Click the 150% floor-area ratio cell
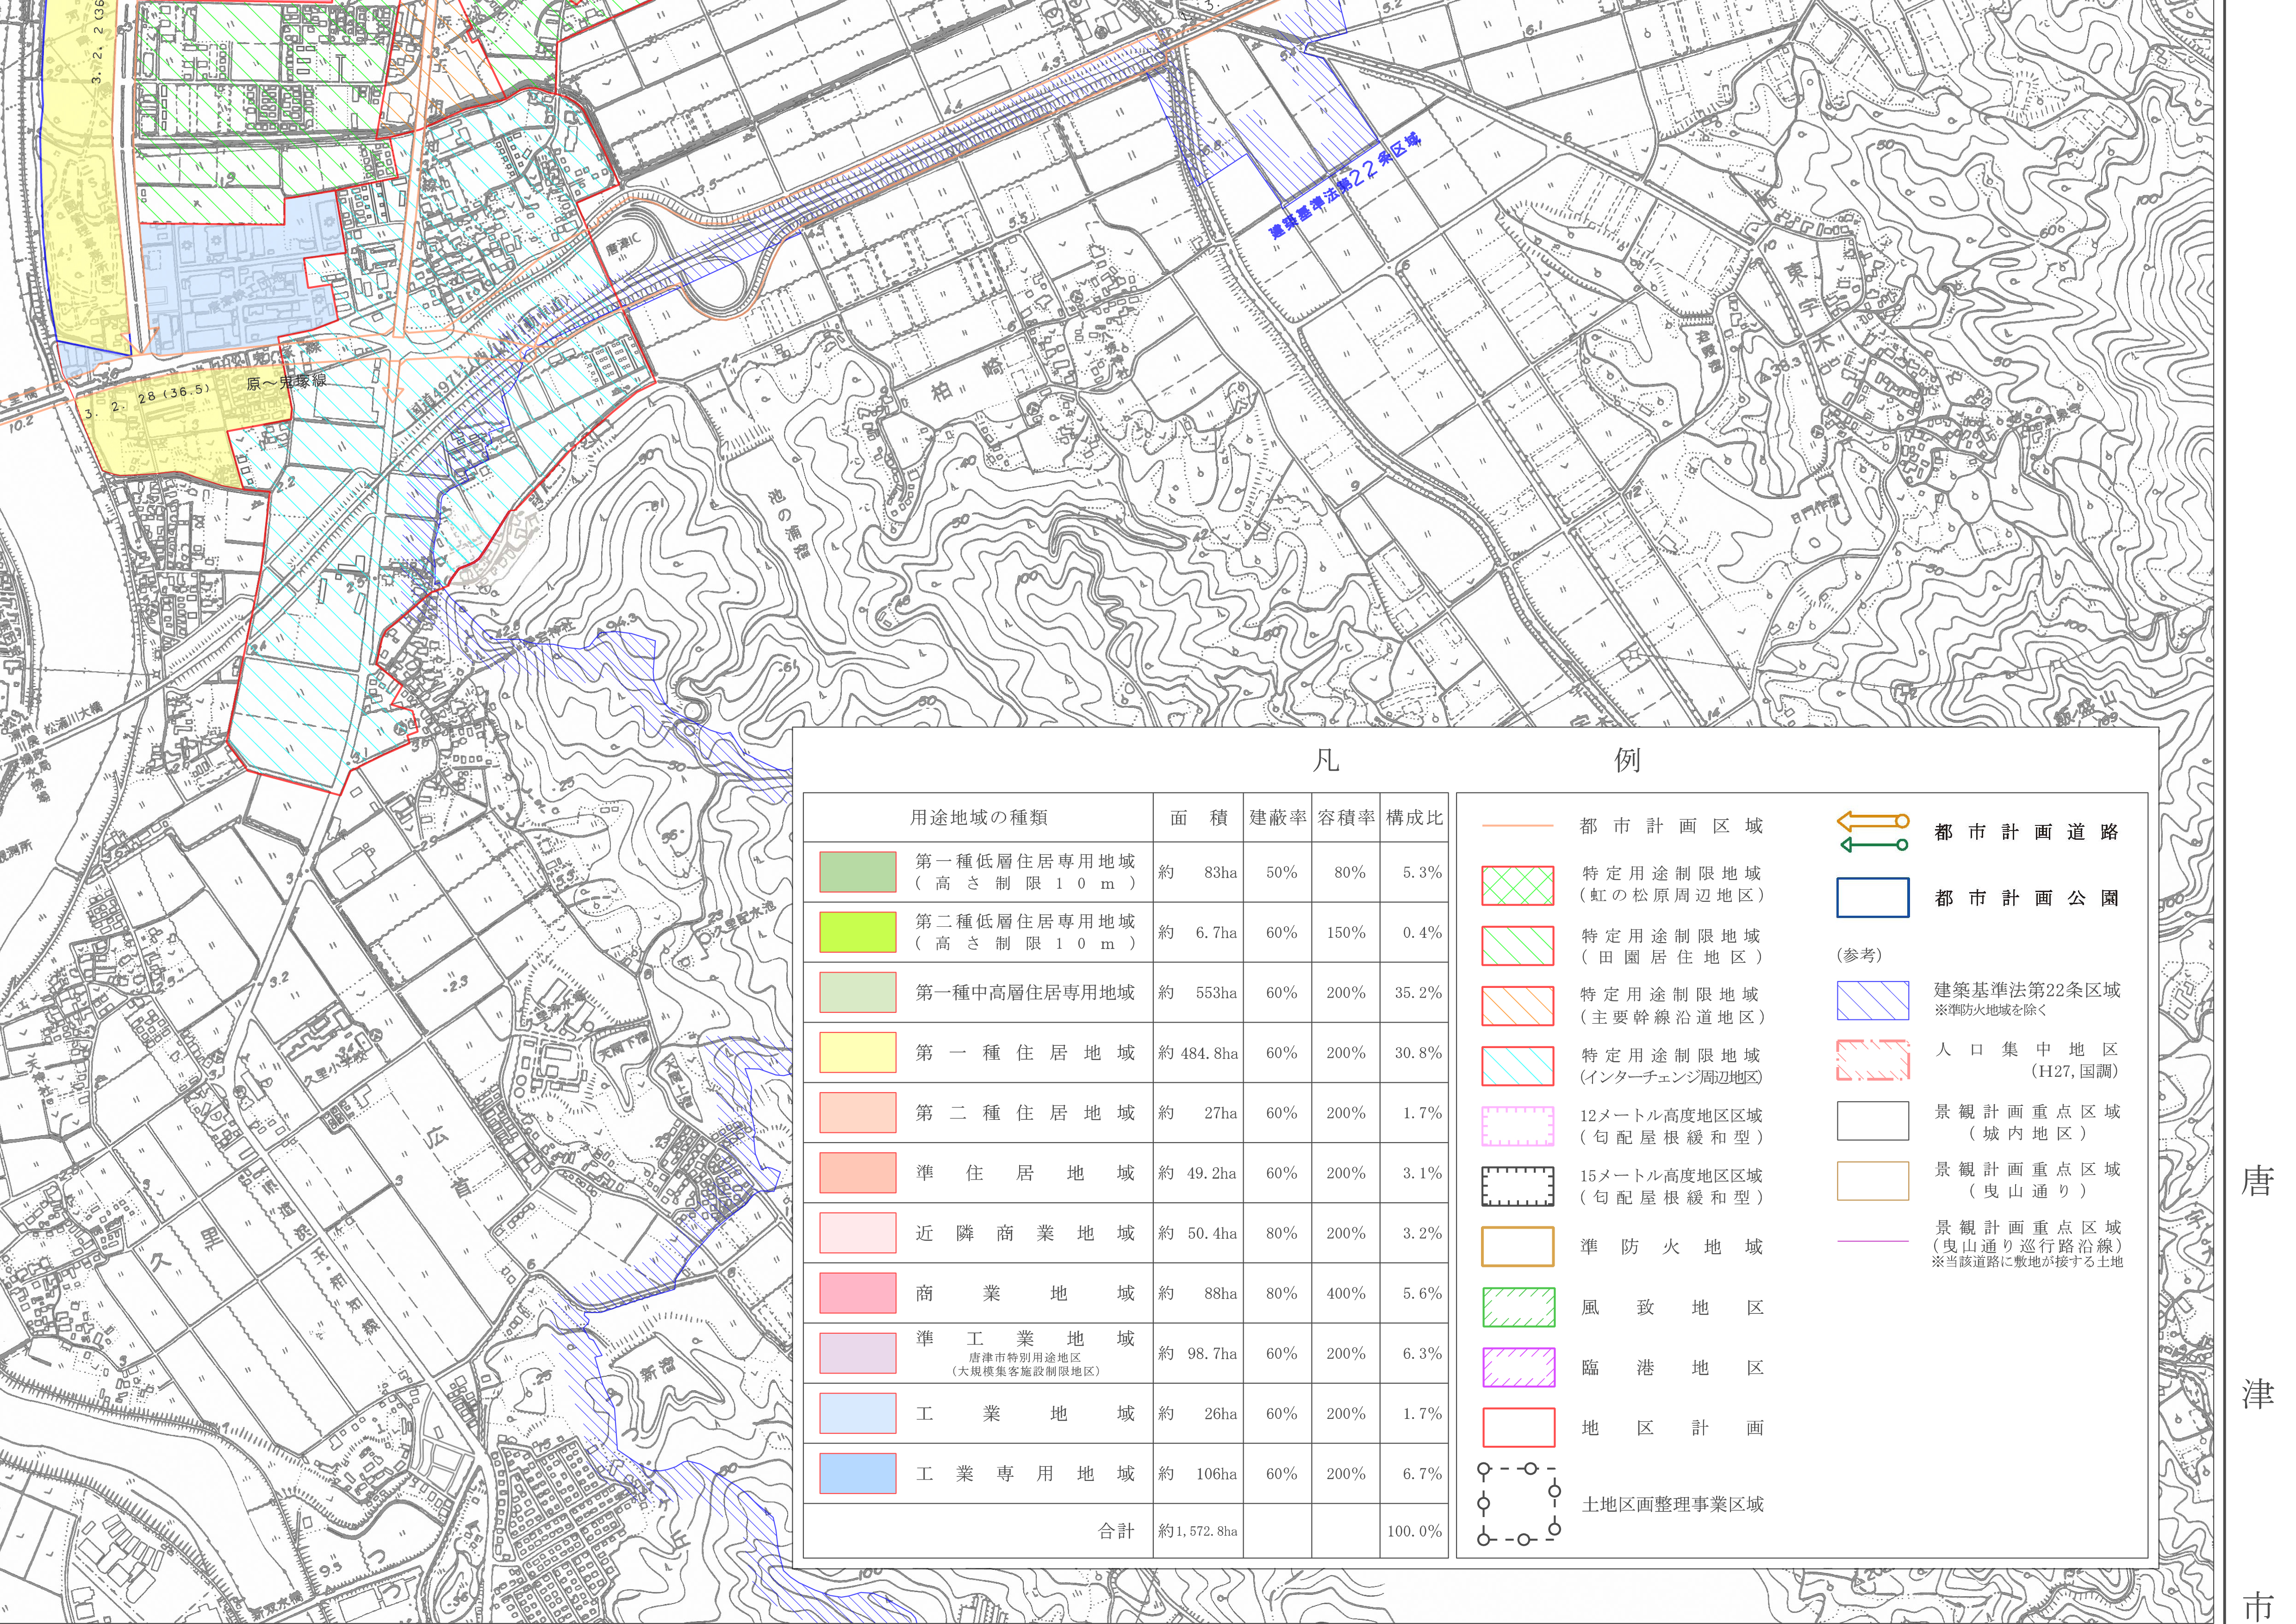 1346,932
